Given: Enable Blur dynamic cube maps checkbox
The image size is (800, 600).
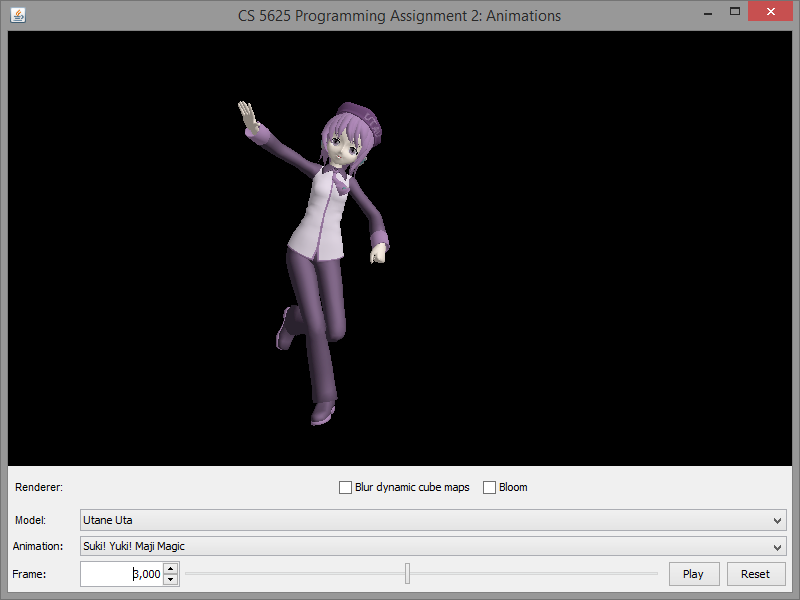Looking at the screenshot, I should [346, 488].
